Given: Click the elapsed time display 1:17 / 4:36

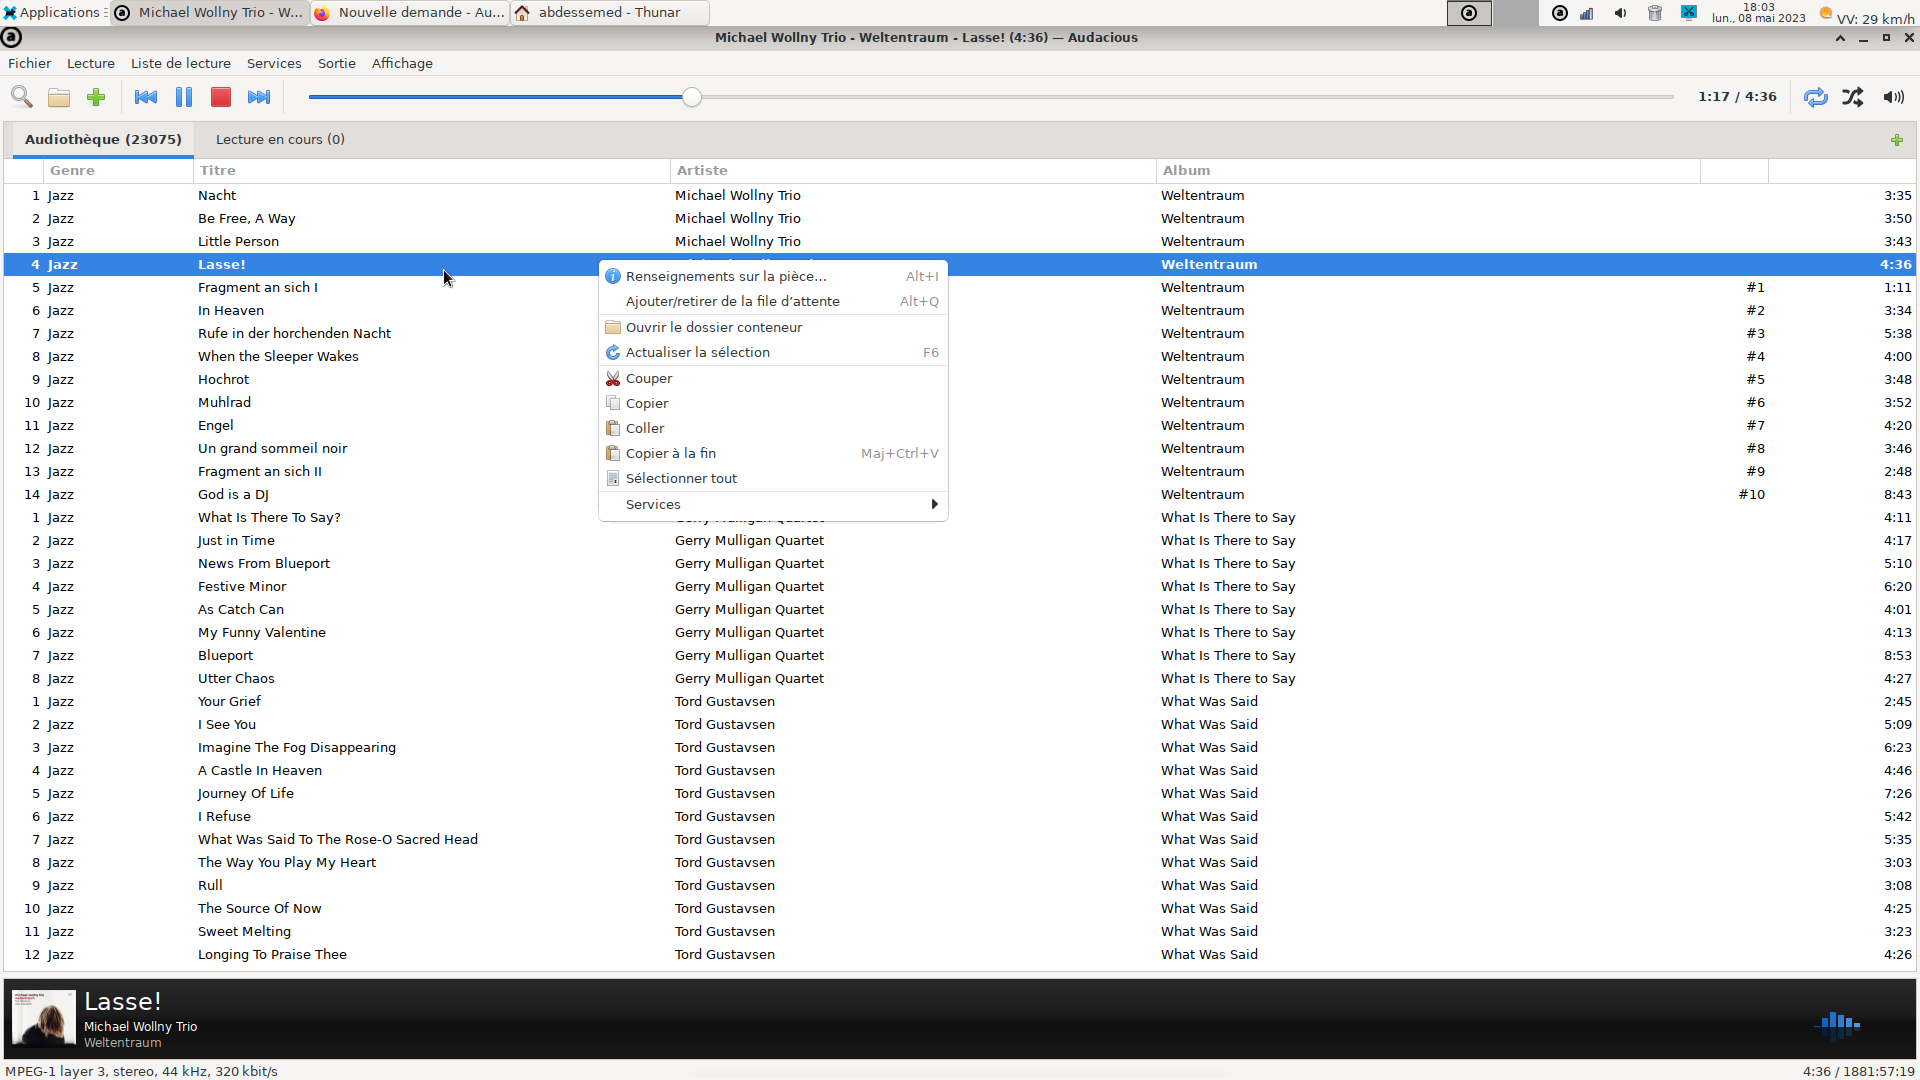Looking at the screenshot, I should point(1737,97).
